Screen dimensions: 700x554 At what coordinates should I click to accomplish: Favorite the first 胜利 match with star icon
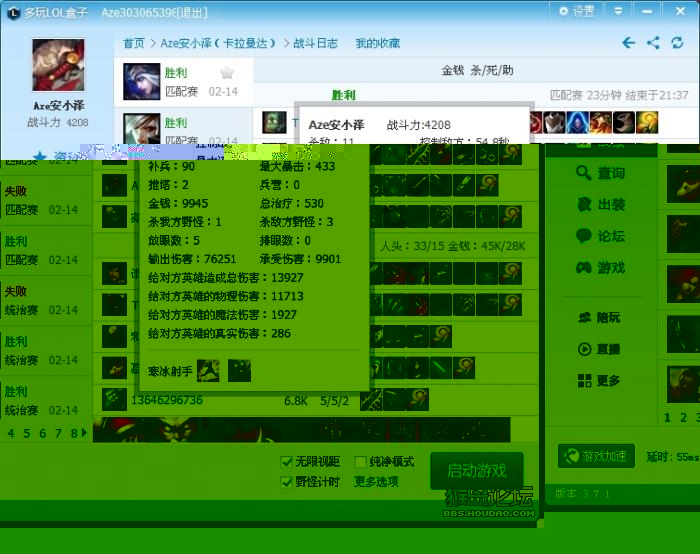tap(227, 72)
